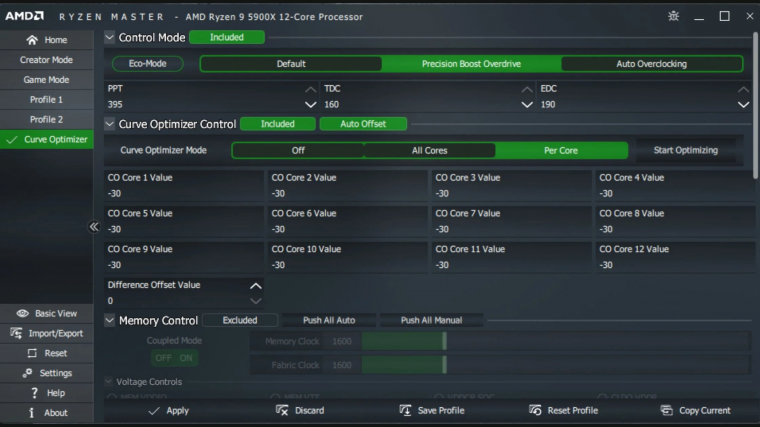Click Push All Manual

[431, 320]
